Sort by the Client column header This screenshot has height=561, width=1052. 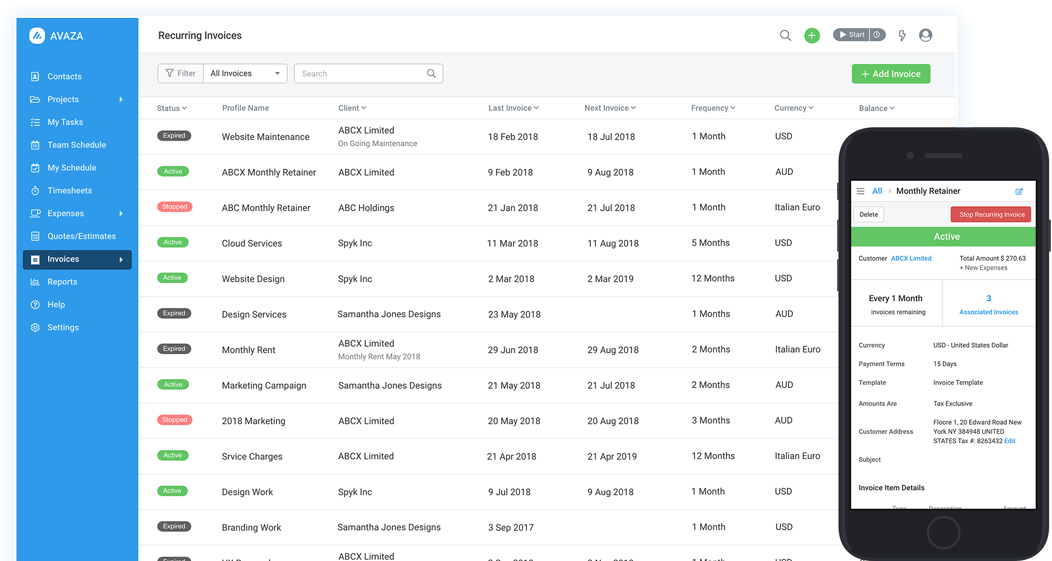352,108
